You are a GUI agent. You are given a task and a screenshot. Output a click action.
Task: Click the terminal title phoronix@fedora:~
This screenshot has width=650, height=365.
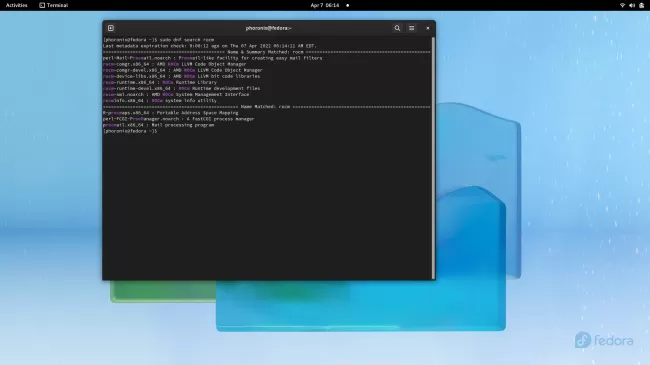(x=268, y=28)
